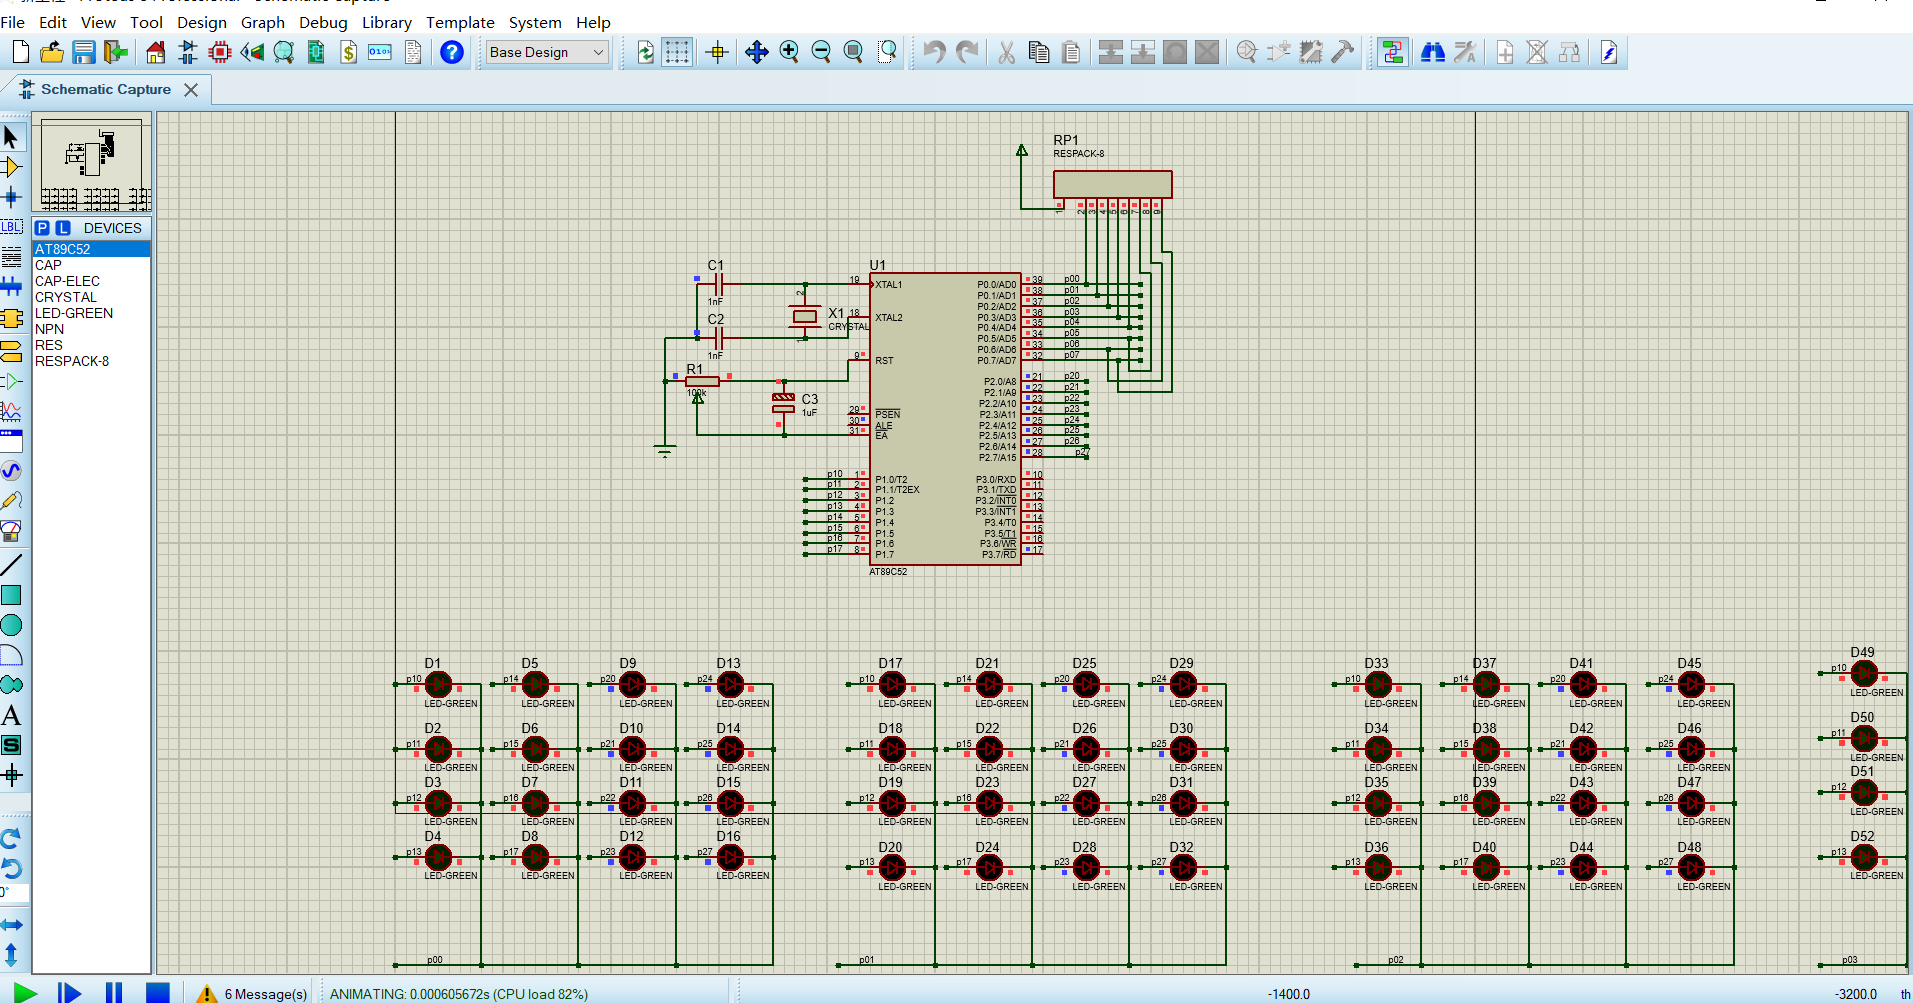This screenshot has height=1003, width=1913.
Task: Start the simulation with the Play button
Action: (x=25, y=993)
